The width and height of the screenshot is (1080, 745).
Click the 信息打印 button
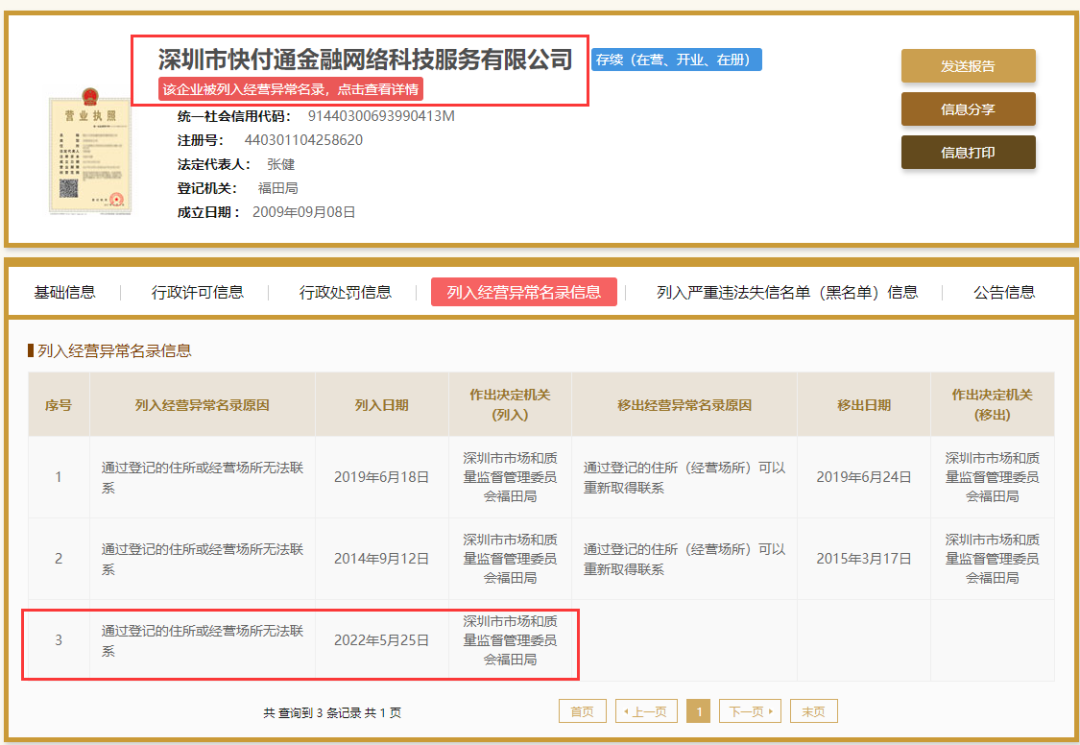pyautogui.click(x=968, y=152)
